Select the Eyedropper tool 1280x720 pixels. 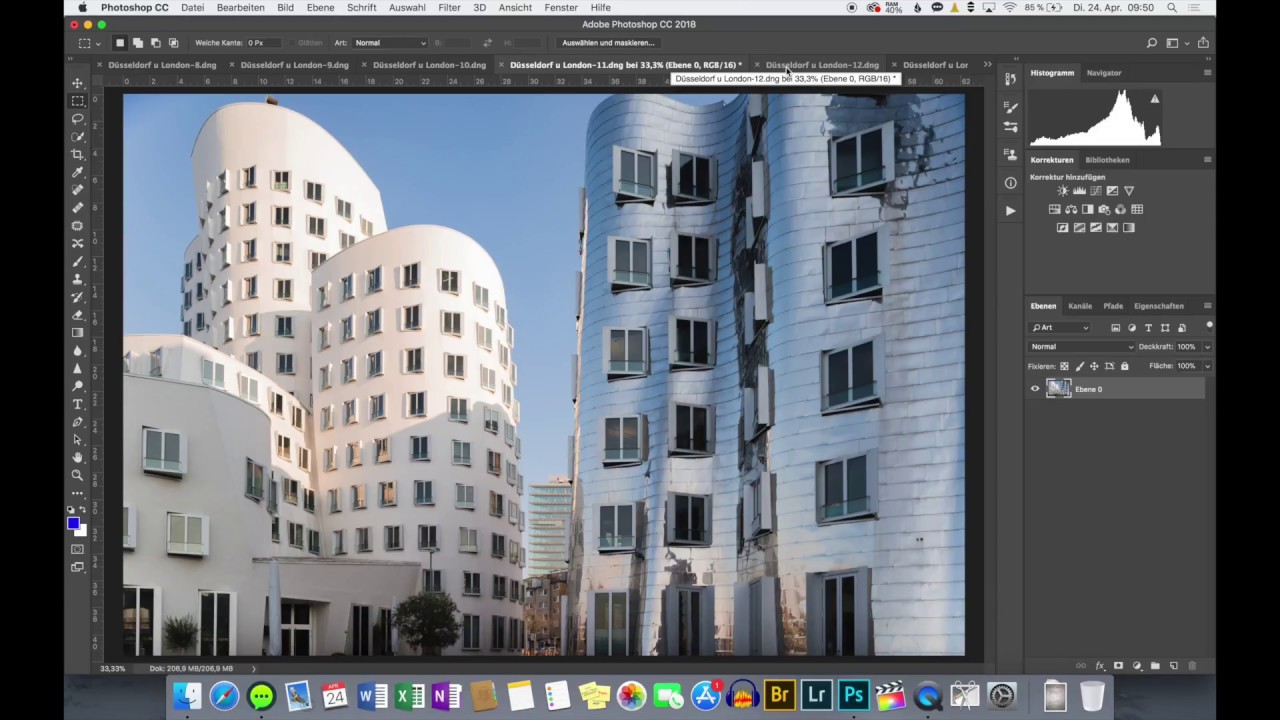(78, 173)
